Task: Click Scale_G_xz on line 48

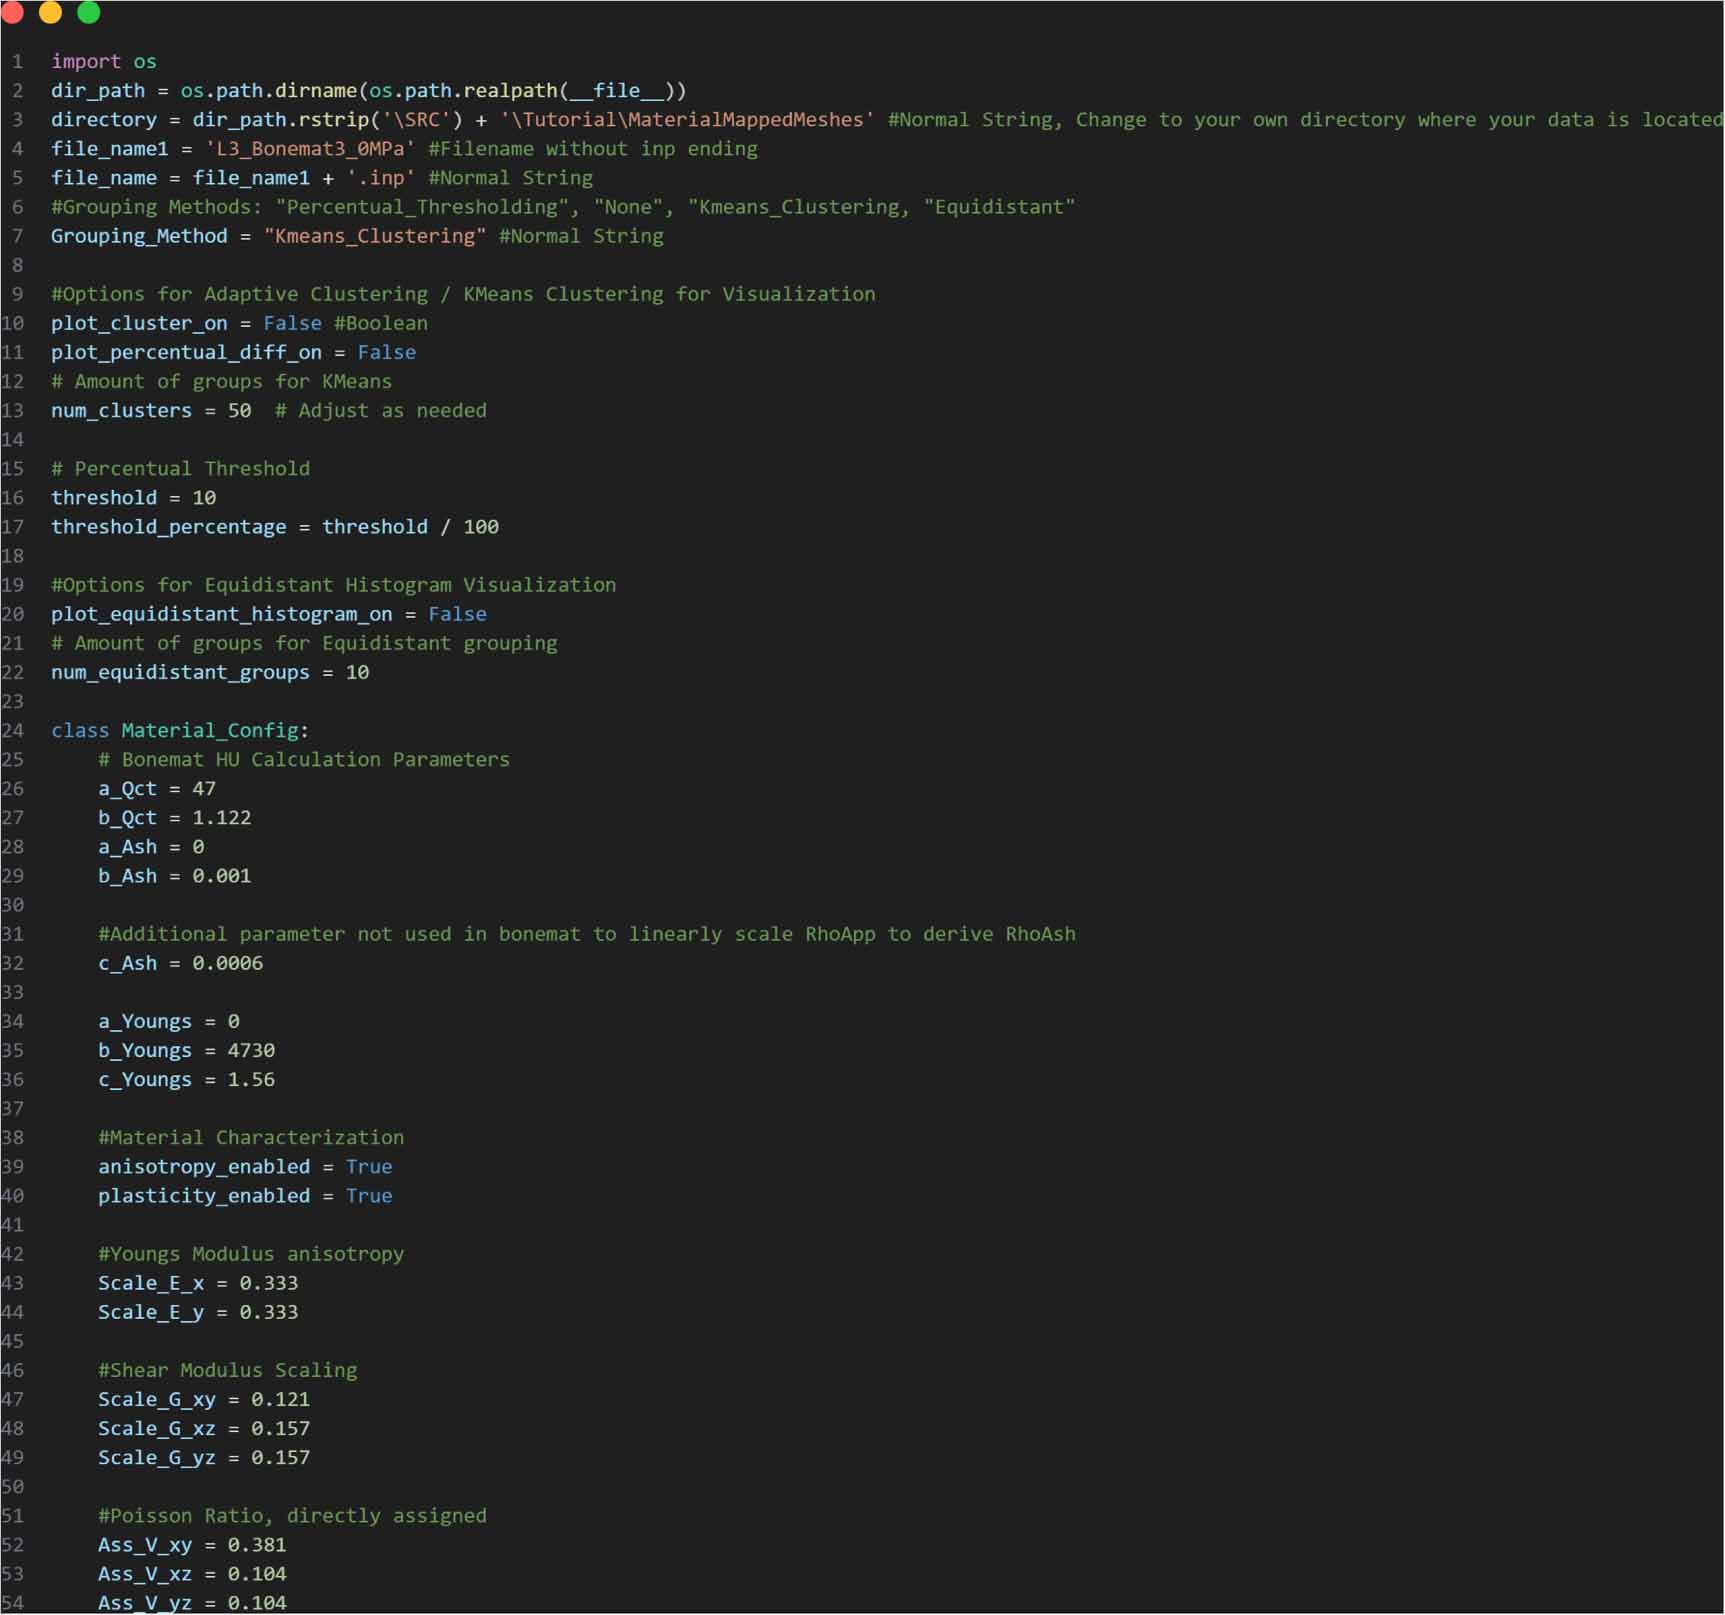Action: (x=157, y=1428)
